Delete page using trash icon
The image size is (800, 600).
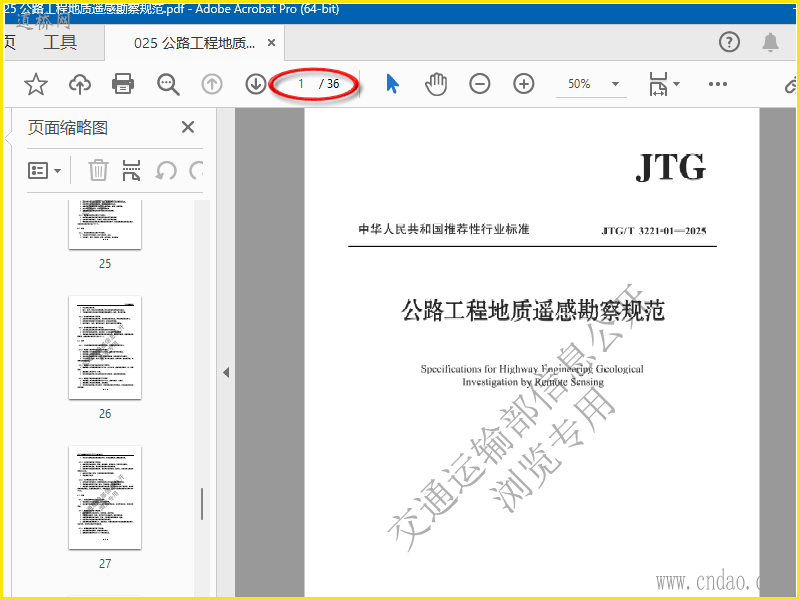(x=98, y=170)
